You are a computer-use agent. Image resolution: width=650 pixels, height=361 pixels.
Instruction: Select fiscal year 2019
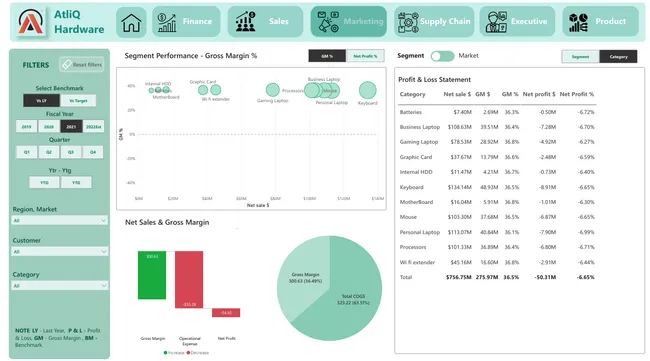point(27,126)
